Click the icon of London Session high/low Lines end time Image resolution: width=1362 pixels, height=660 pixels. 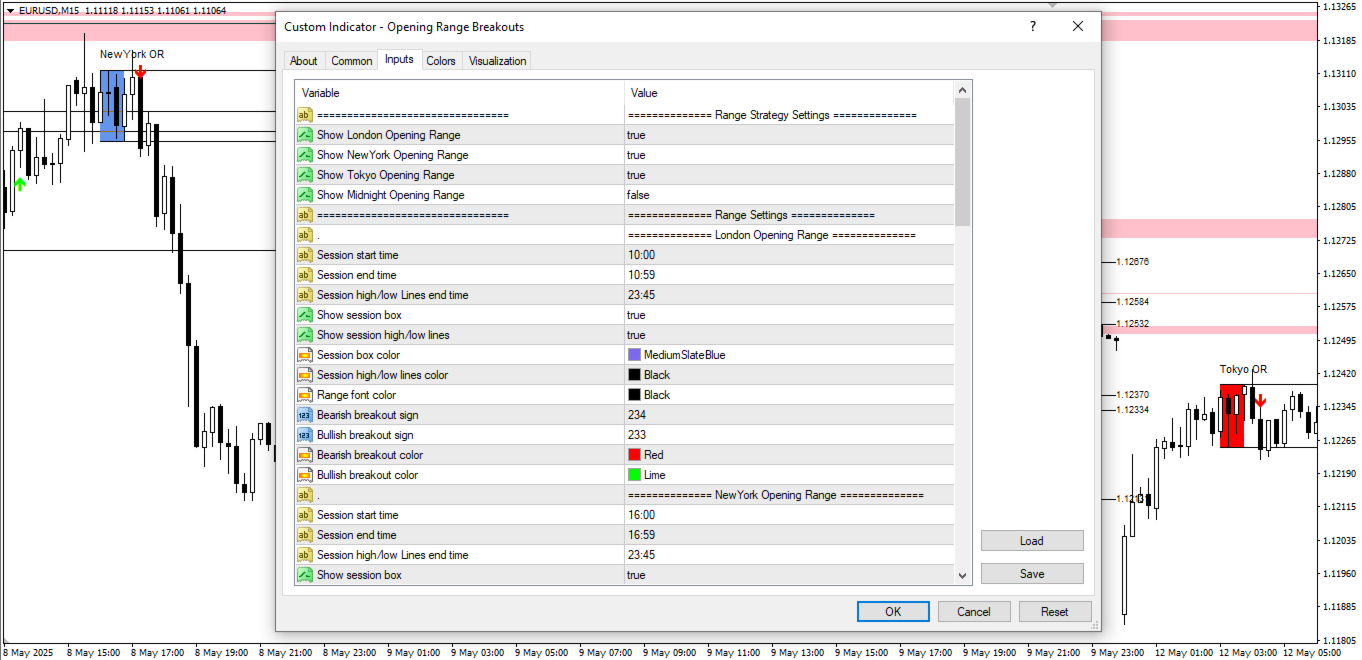tap(305, 295)
